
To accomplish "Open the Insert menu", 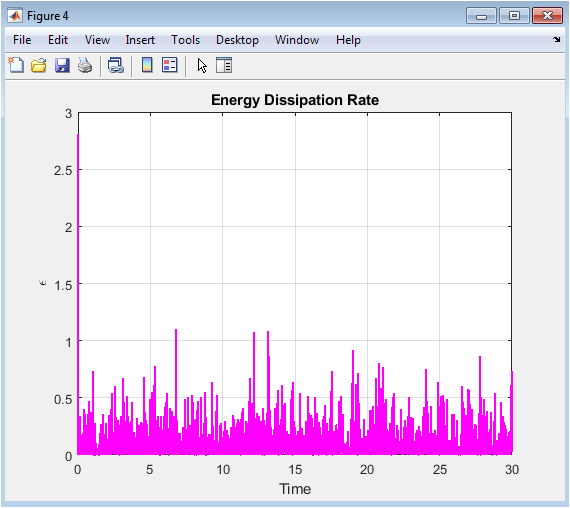I will click(x=140, y=40).
